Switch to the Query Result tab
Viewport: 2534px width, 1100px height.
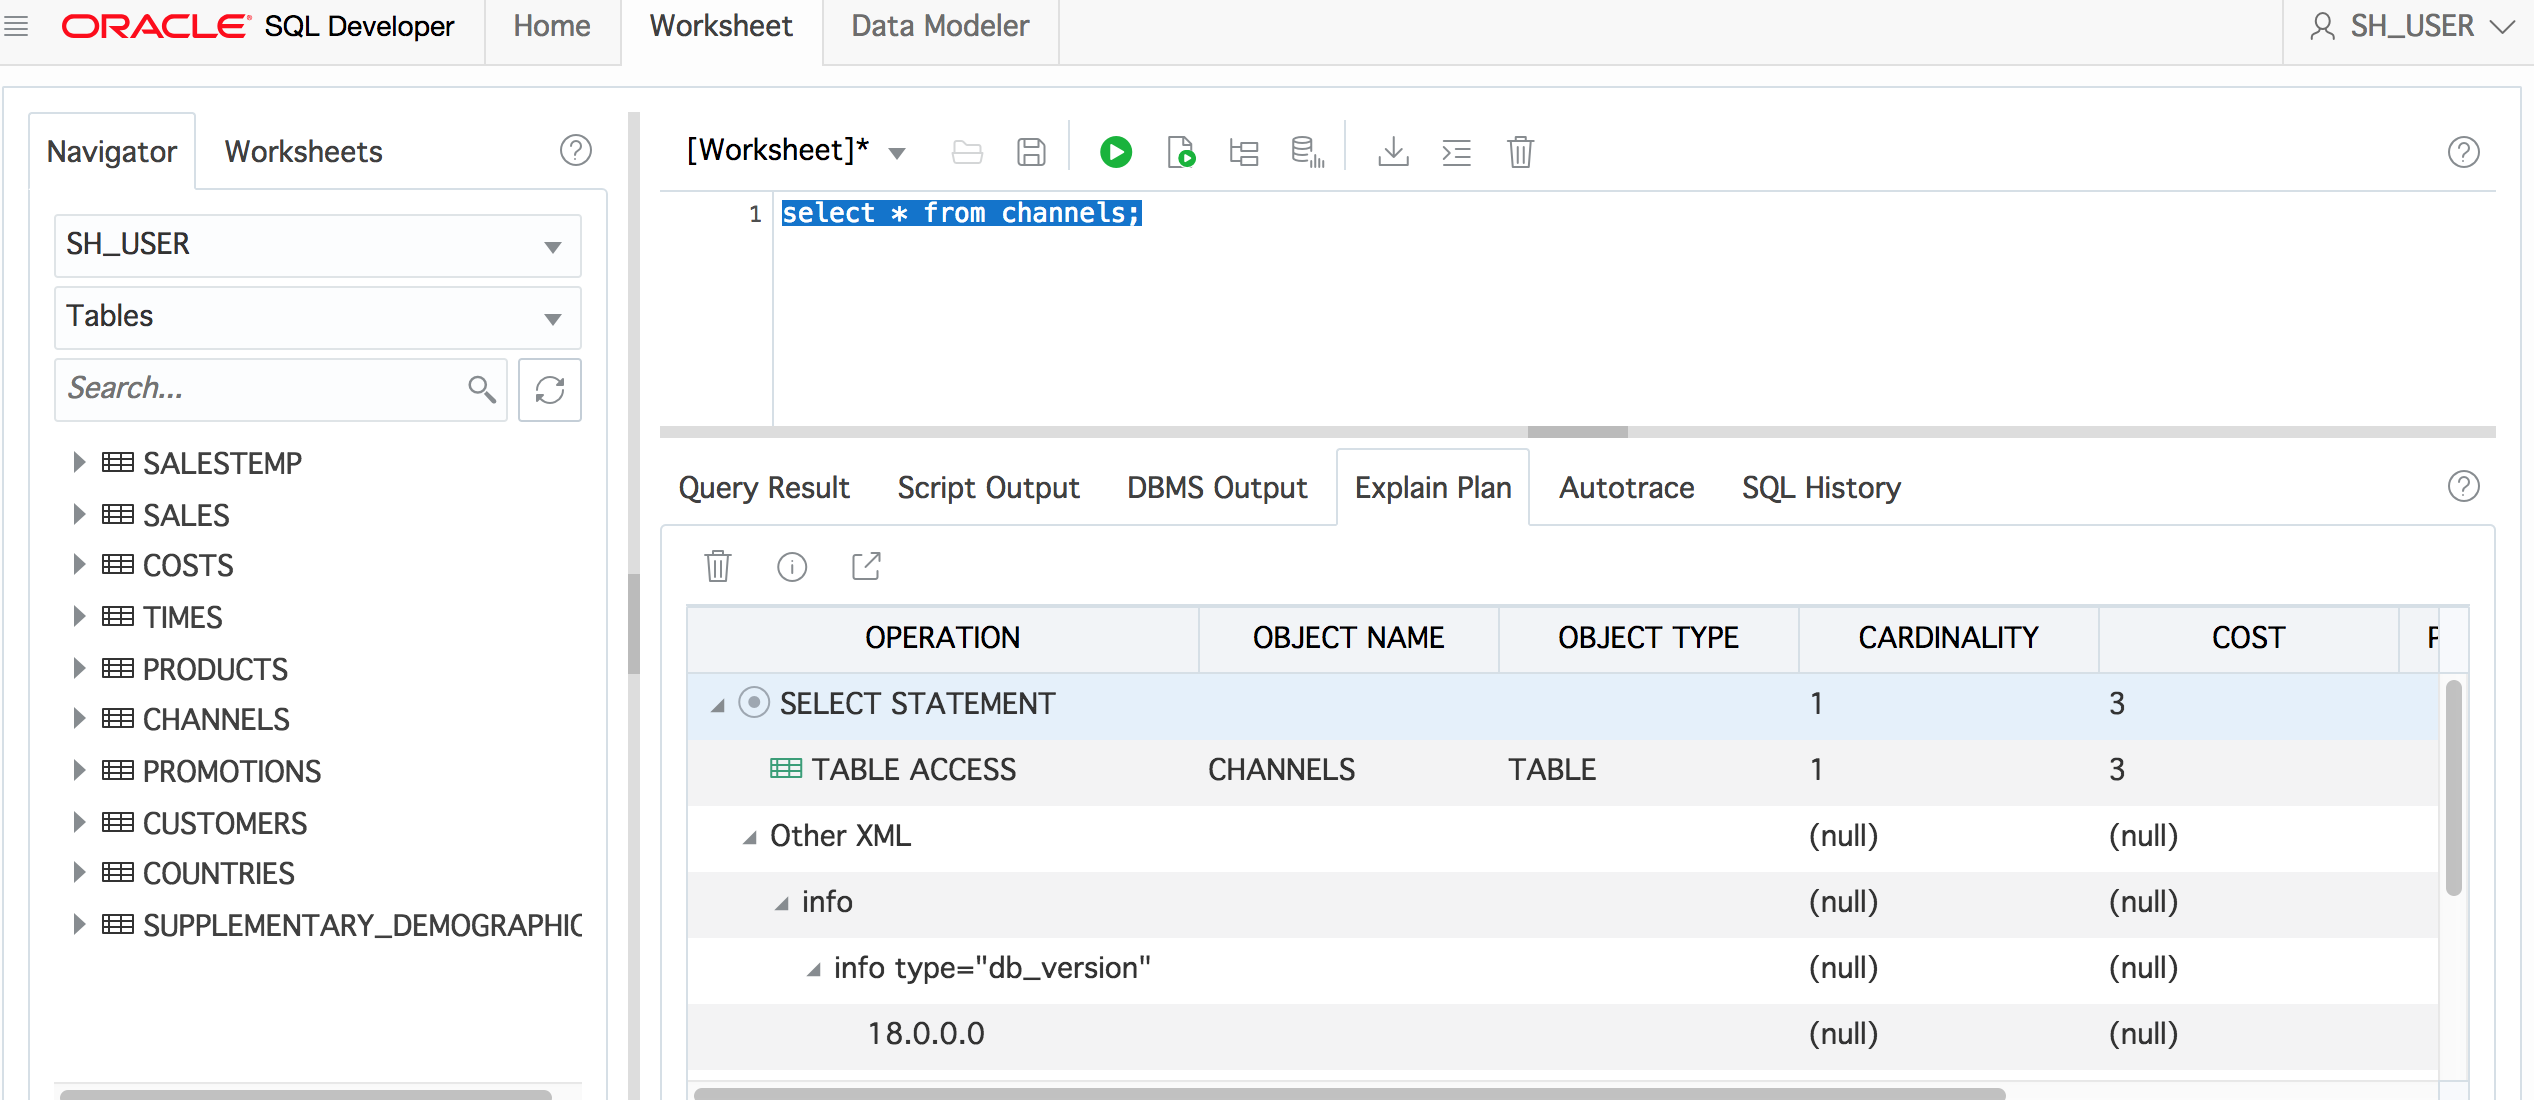click(764, 488)
